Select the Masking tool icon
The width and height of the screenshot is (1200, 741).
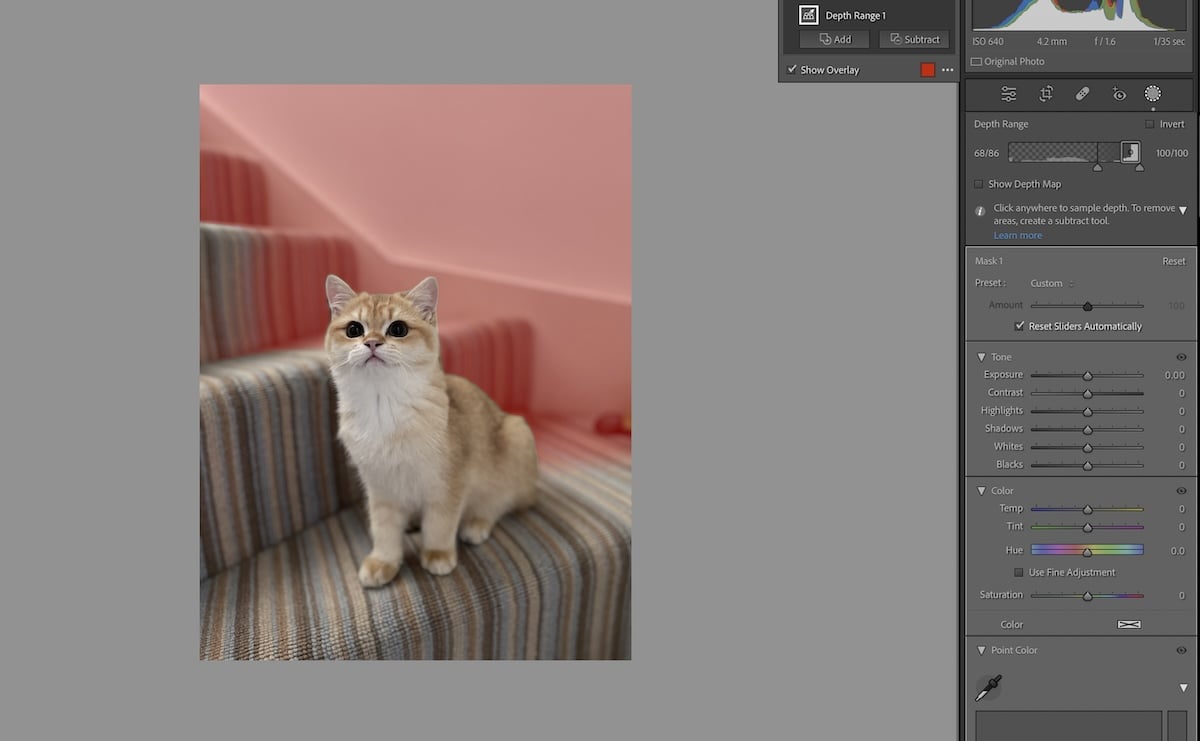pos(1152,93)
